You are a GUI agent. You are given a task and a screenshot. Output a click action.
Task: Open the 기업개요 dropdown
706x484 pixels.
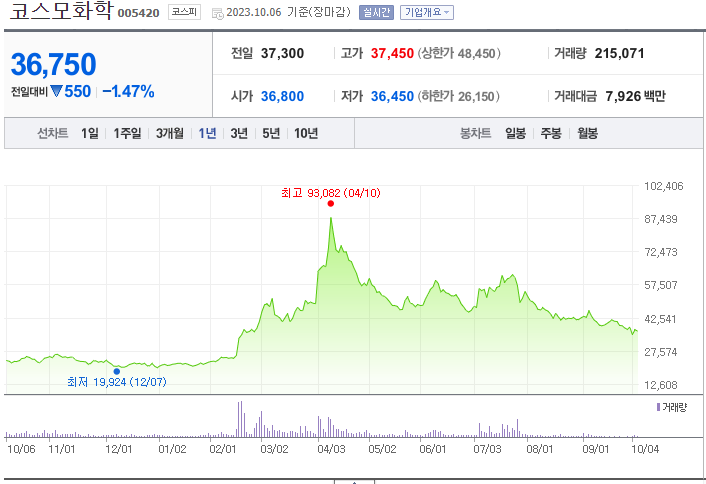click(x=426, y=13)
